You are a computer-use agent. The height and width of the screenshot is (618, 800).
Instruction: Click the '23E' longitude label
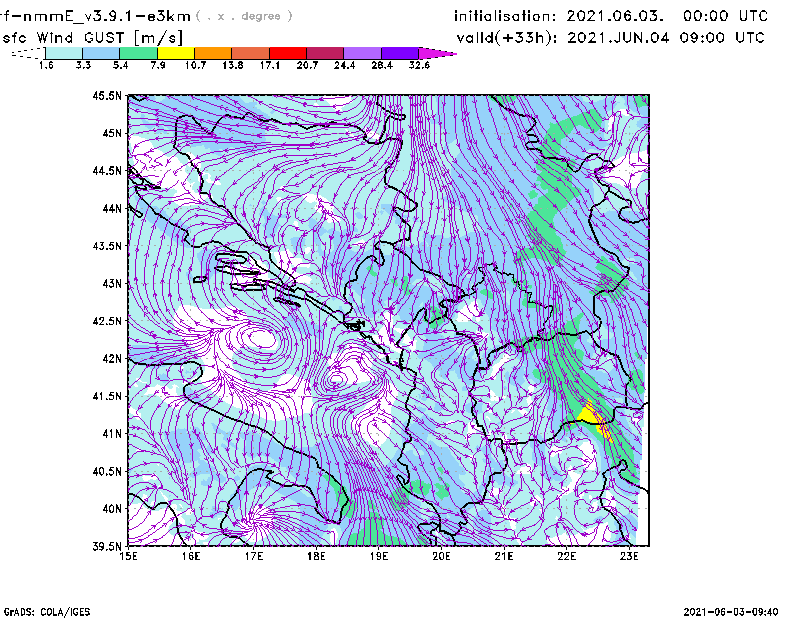click(629, 556)
